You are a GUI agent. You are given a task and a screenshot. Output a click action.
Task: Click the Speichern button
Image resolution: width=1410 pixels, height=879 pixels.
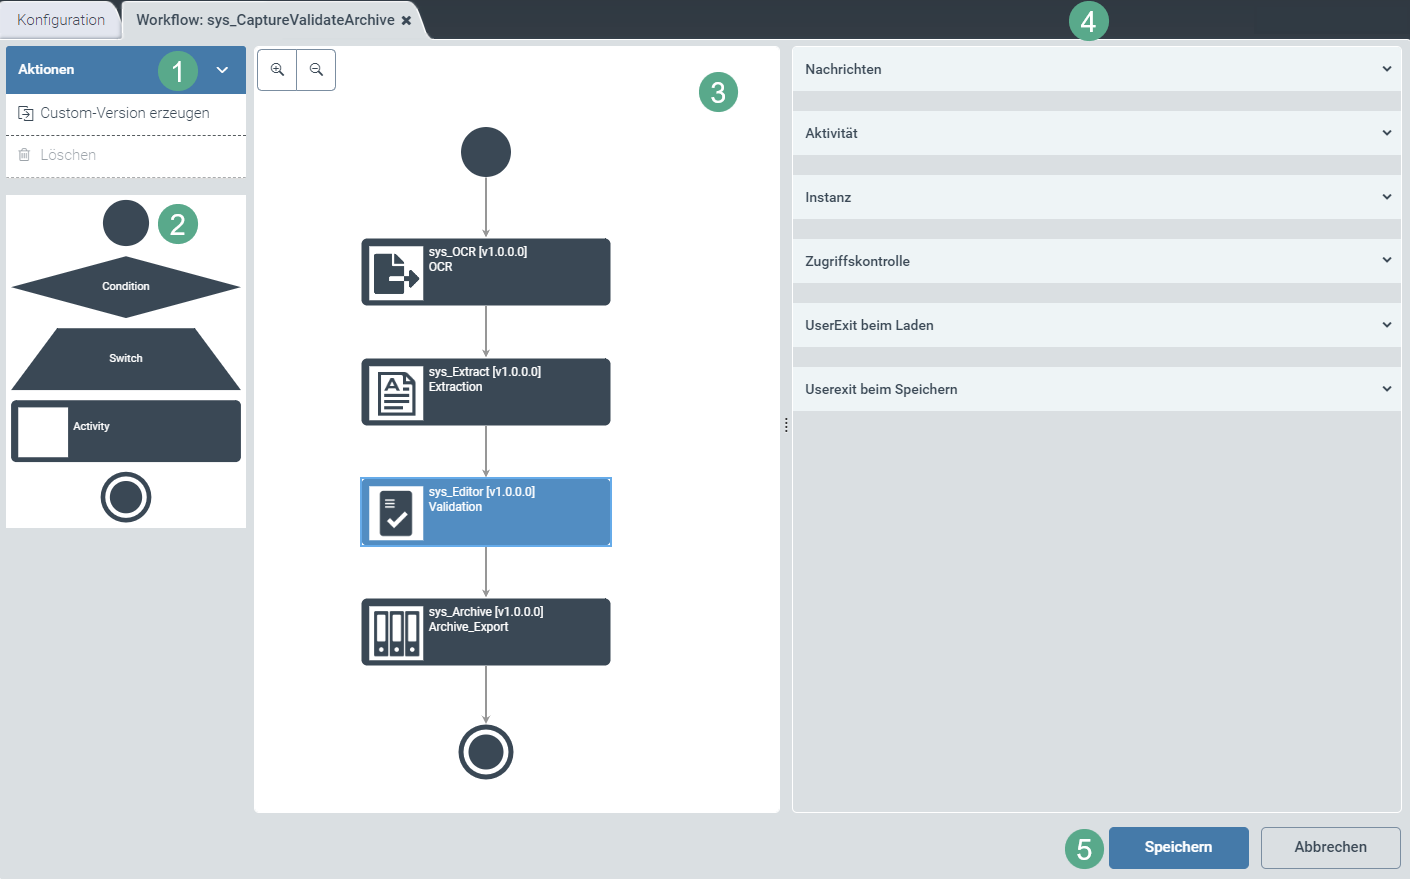pyautogui.click(x=1178, y=847)
